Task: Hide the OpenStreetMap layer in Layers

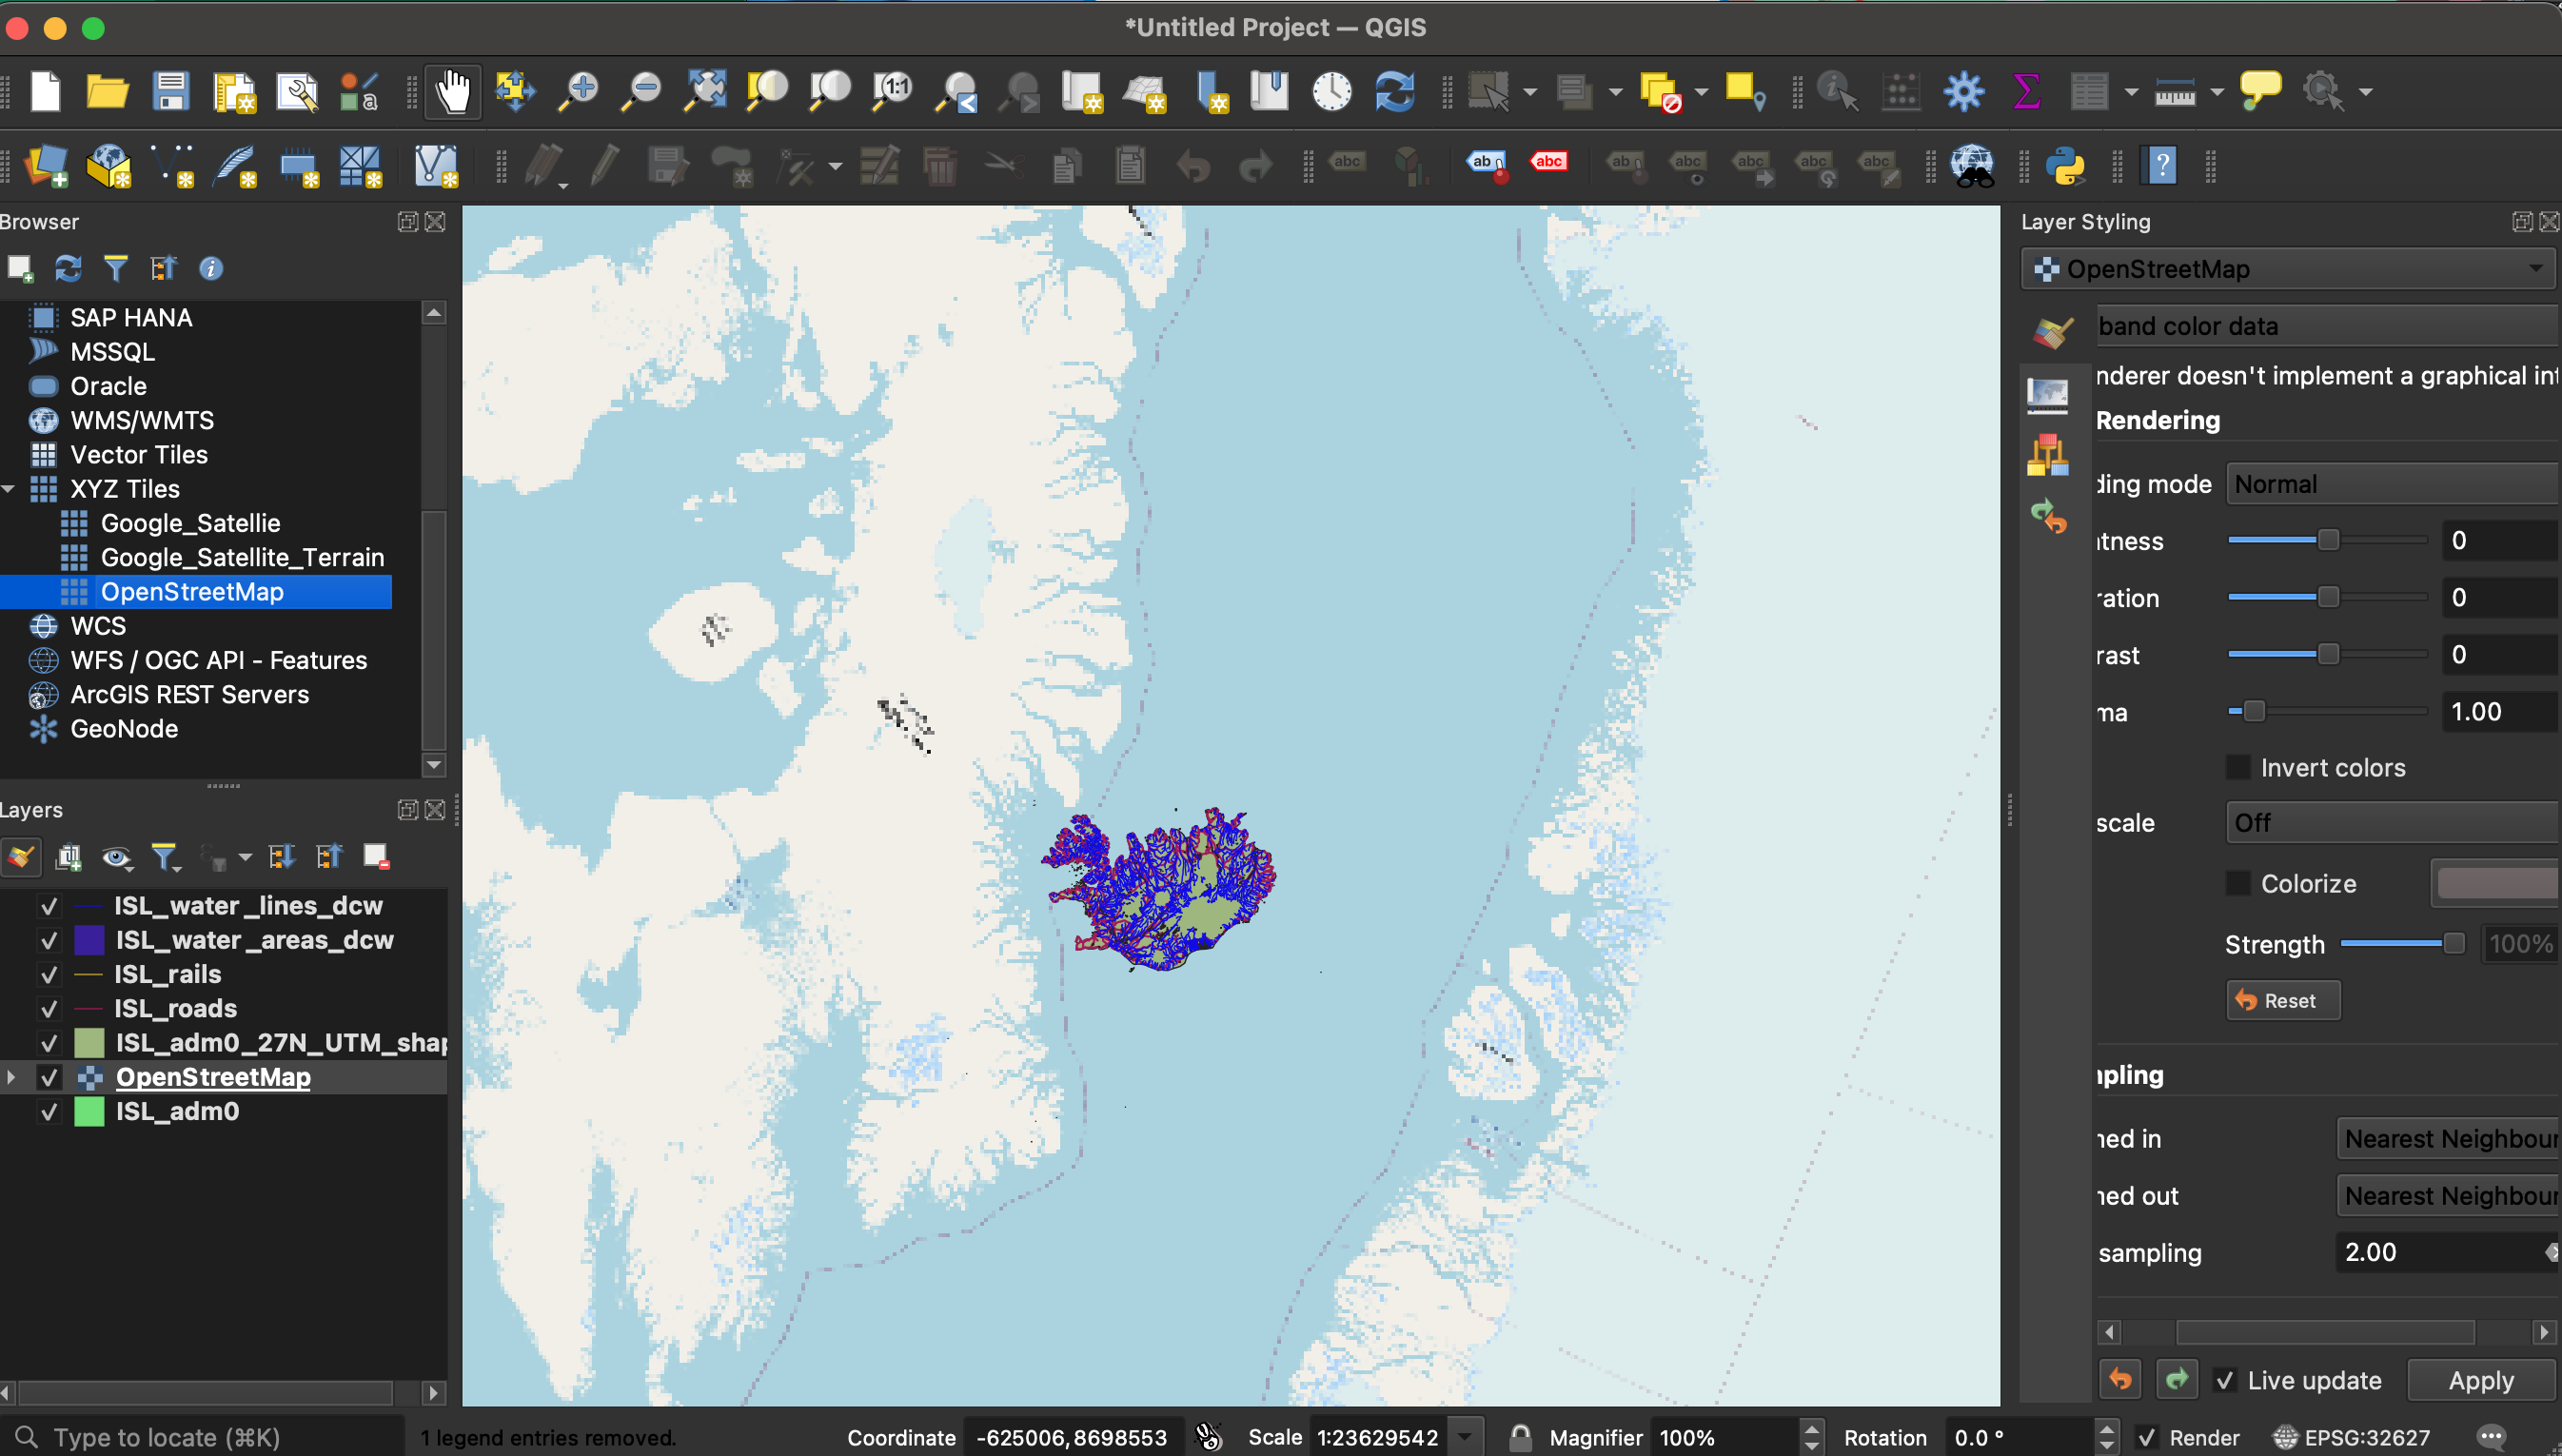Action: pos(48,1077)
